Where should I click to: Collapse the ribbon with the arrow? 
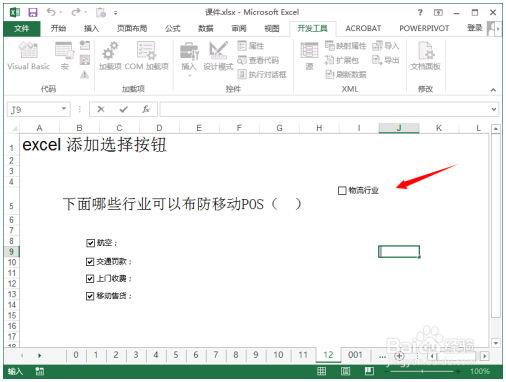click(x=493, y=90)
